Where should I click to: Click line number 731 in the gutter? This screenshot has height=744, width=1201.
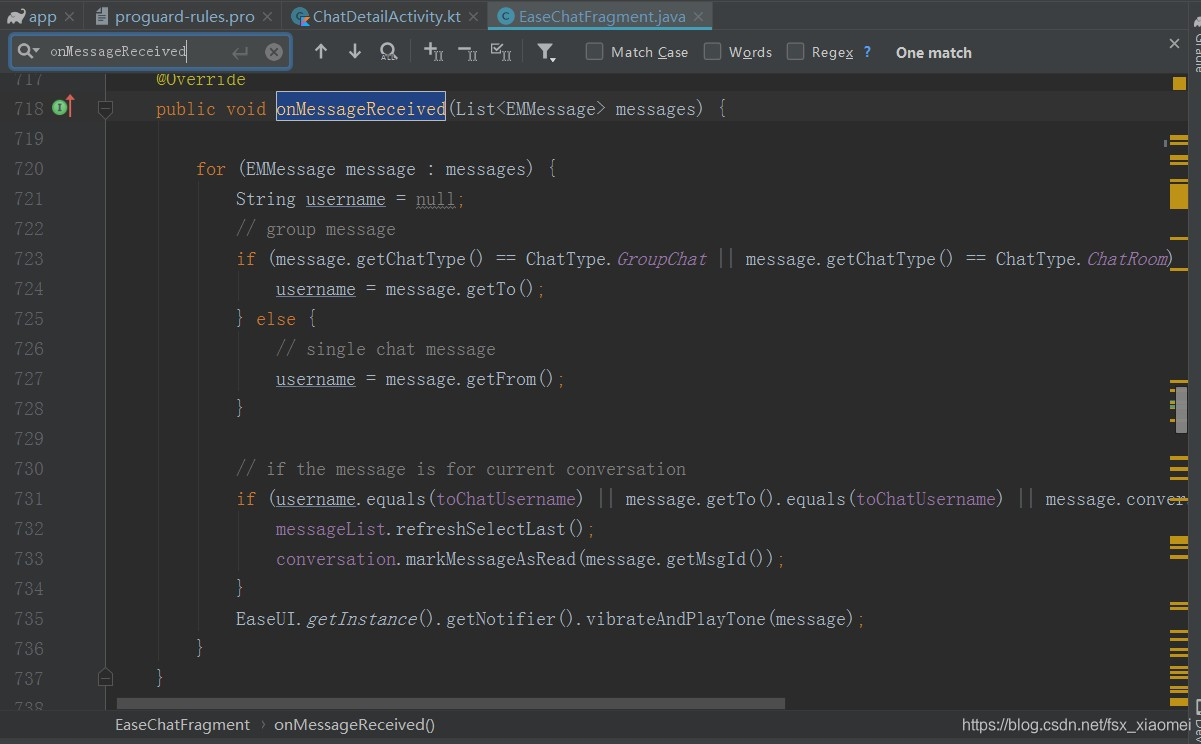coord(29,499)
